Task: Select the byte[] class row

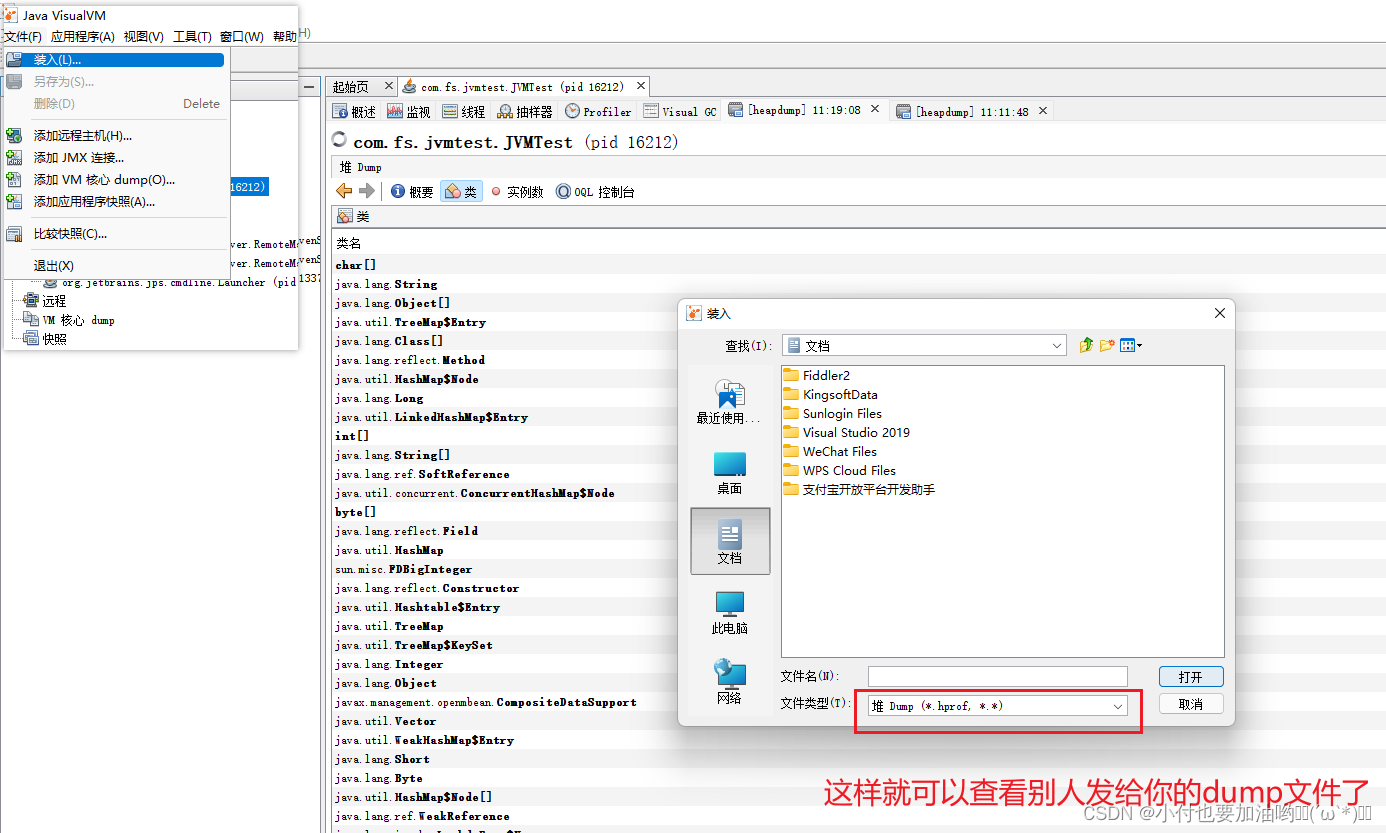Action: (x=860, y=512)
